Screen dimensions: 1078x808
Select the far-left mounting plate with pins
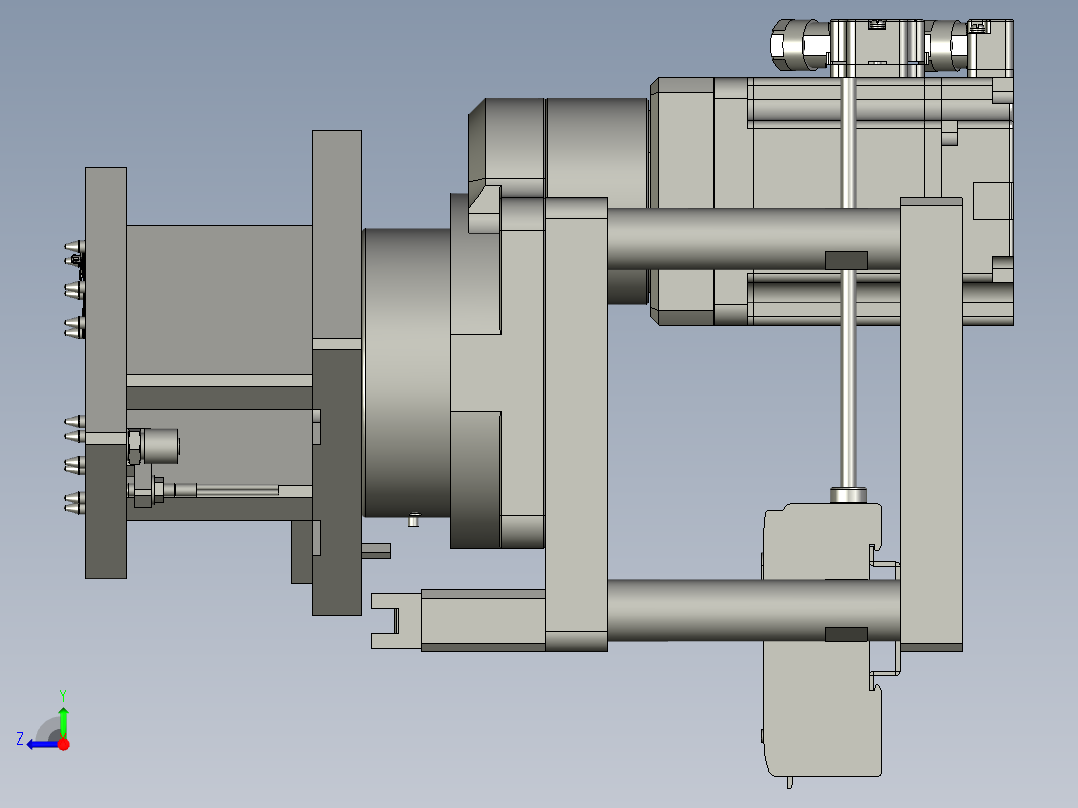tap(106, 373)
